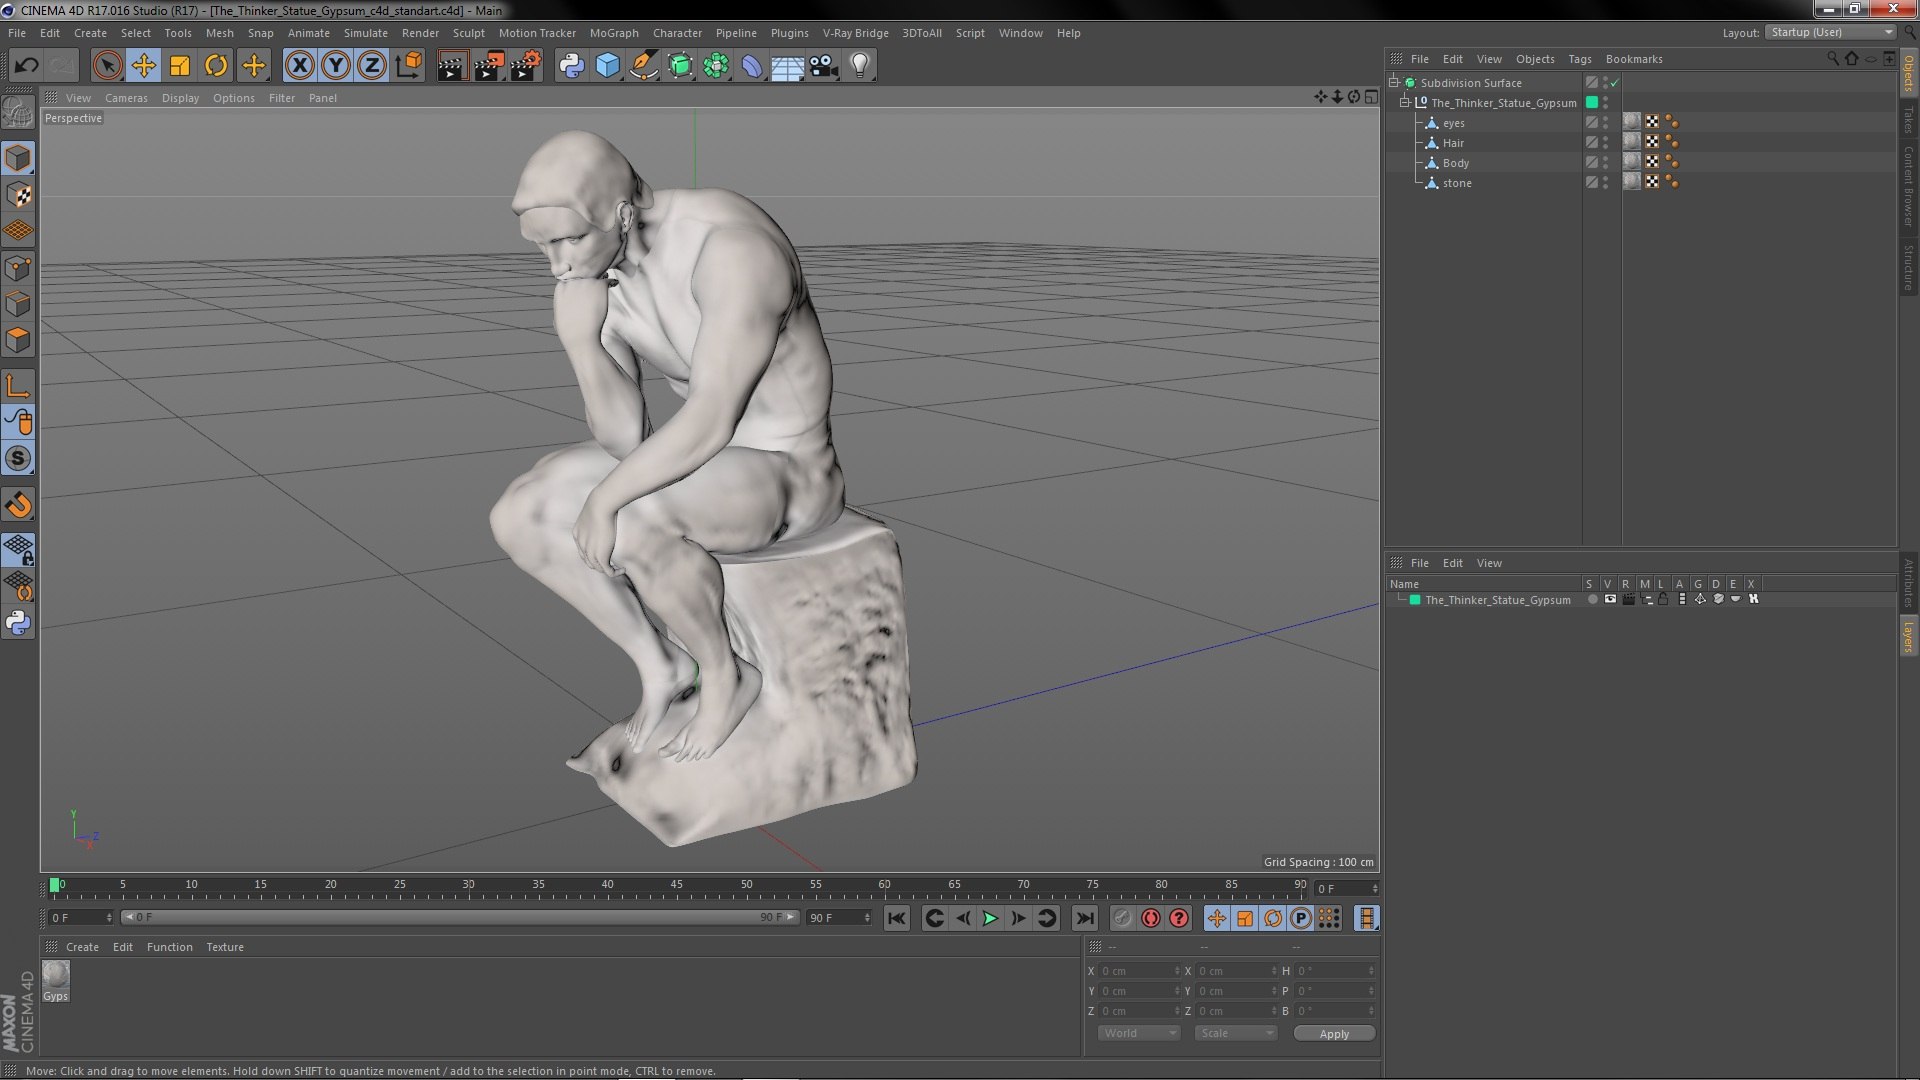Screen dimensions: 1920x1080
Task: Click the timeline preview range slider bar
Action: tap(460, 917)
